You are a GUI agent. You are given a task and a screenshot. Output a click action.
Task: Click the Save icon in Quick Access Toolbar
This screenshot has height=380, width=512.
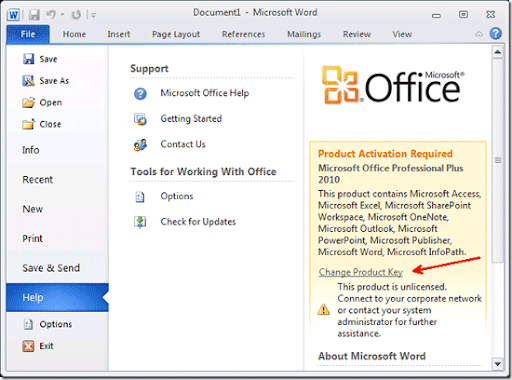coord(34,15)
